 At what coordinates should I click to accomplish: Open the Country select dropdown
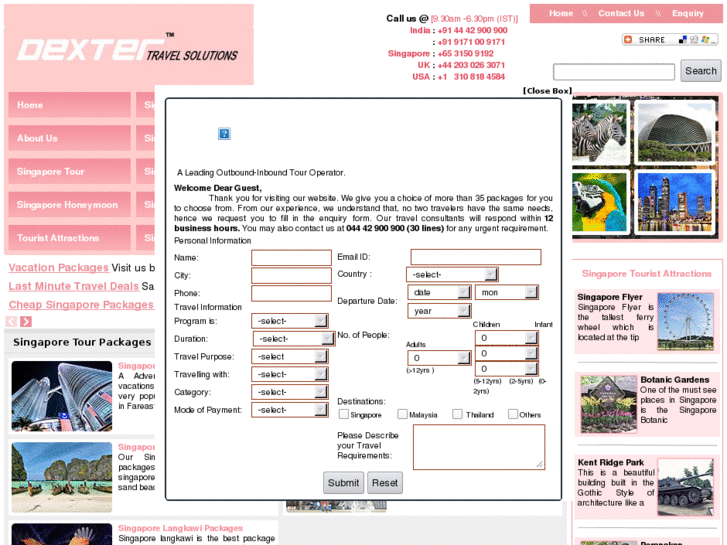pyautogui.click(x=452, y=275)
